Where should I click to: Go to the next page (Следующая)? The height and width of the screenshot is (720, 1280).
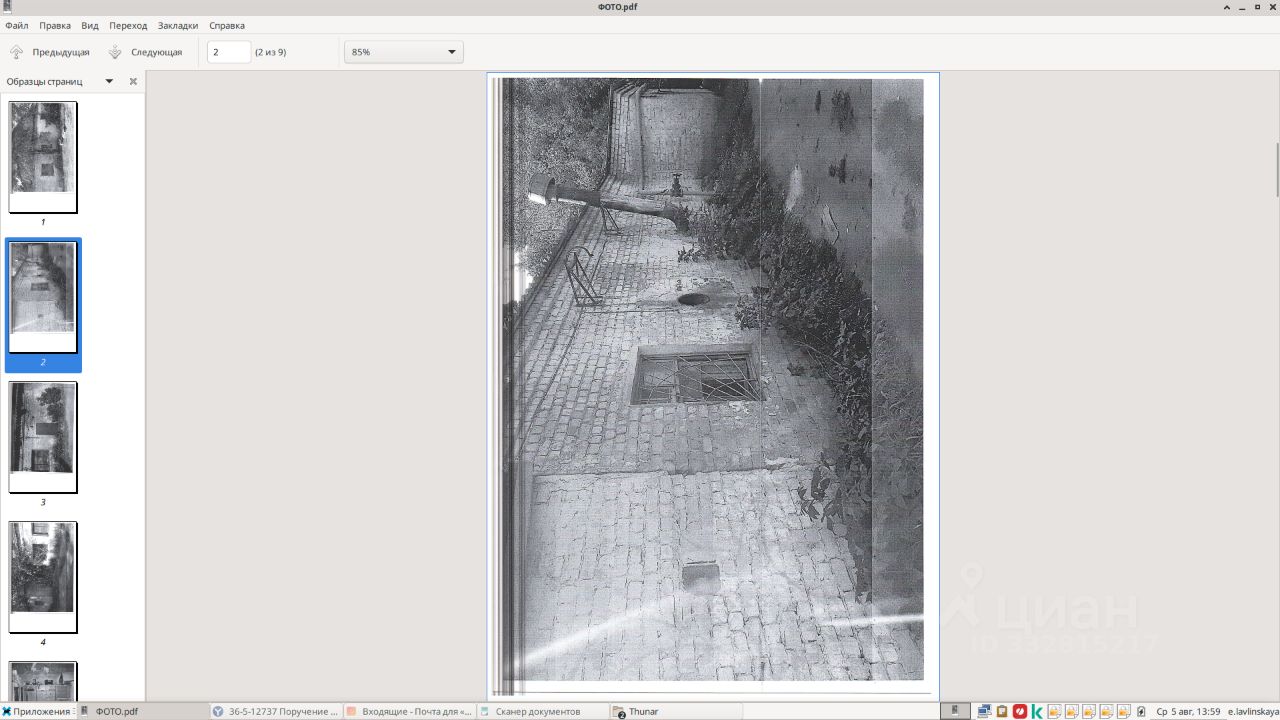point(145,52)
